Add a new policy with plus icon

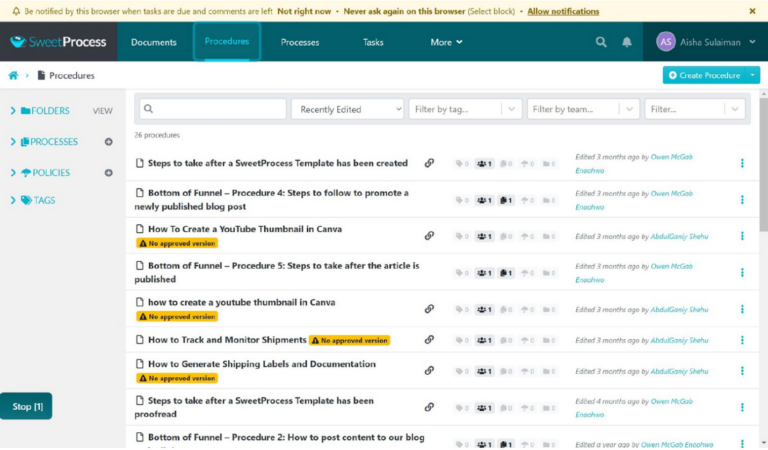click(109, 173)
